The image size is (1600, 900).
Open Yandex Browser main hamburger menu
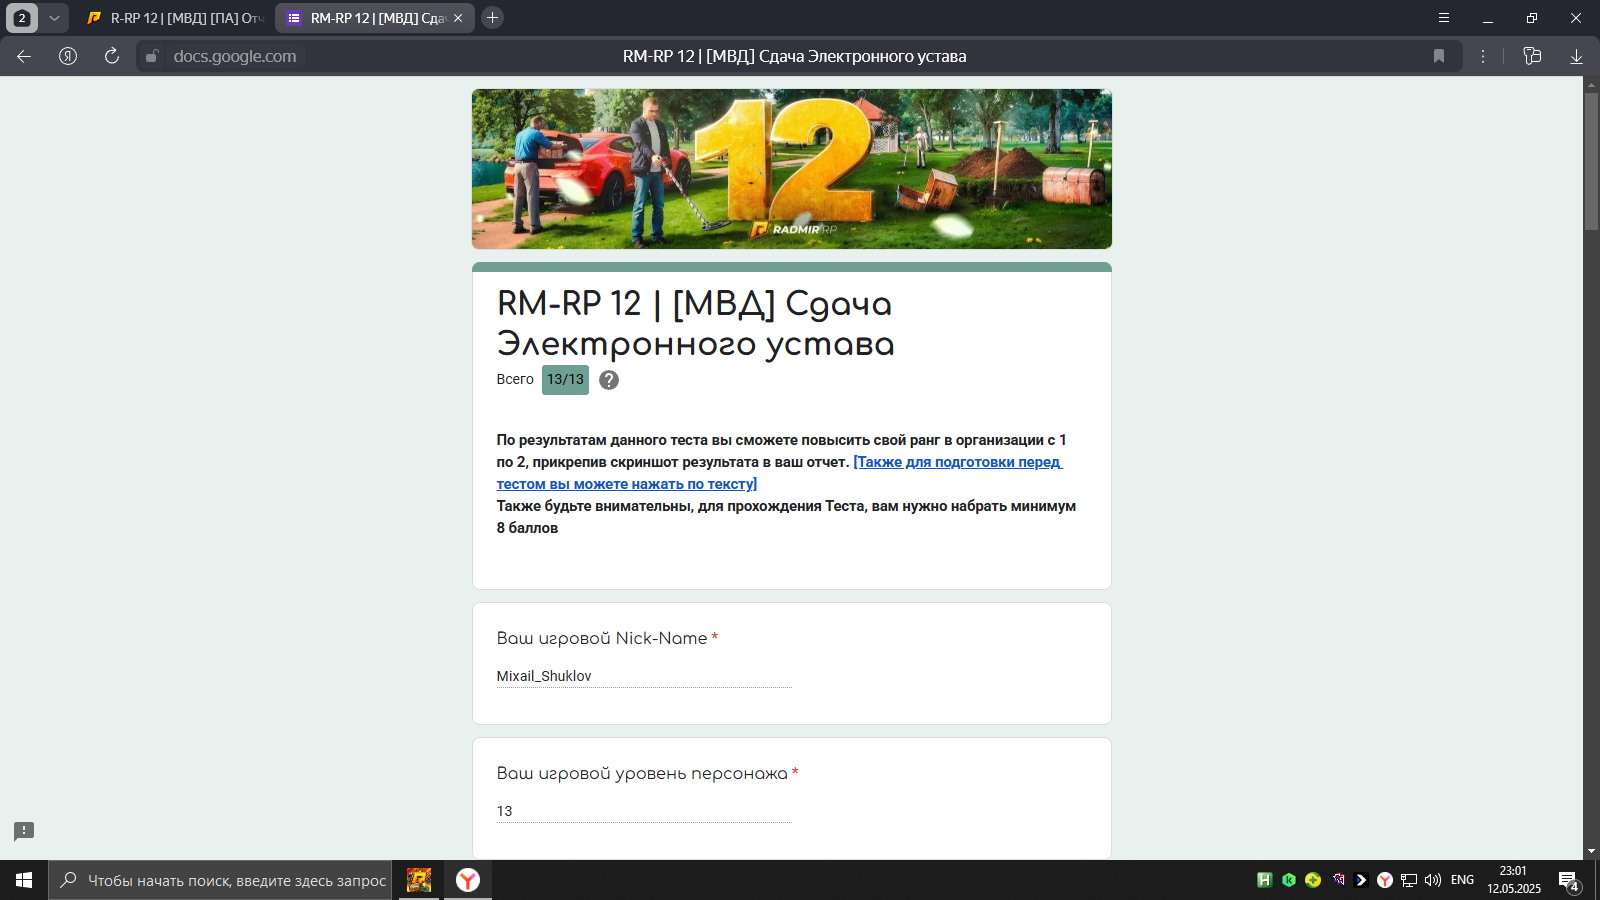click(1444, 18)
